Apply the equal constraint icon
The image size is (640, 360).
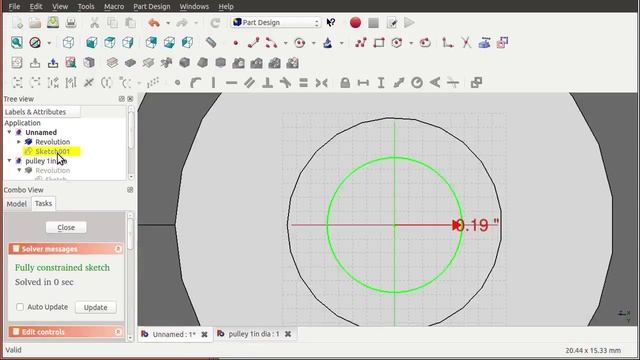point(303,83)
